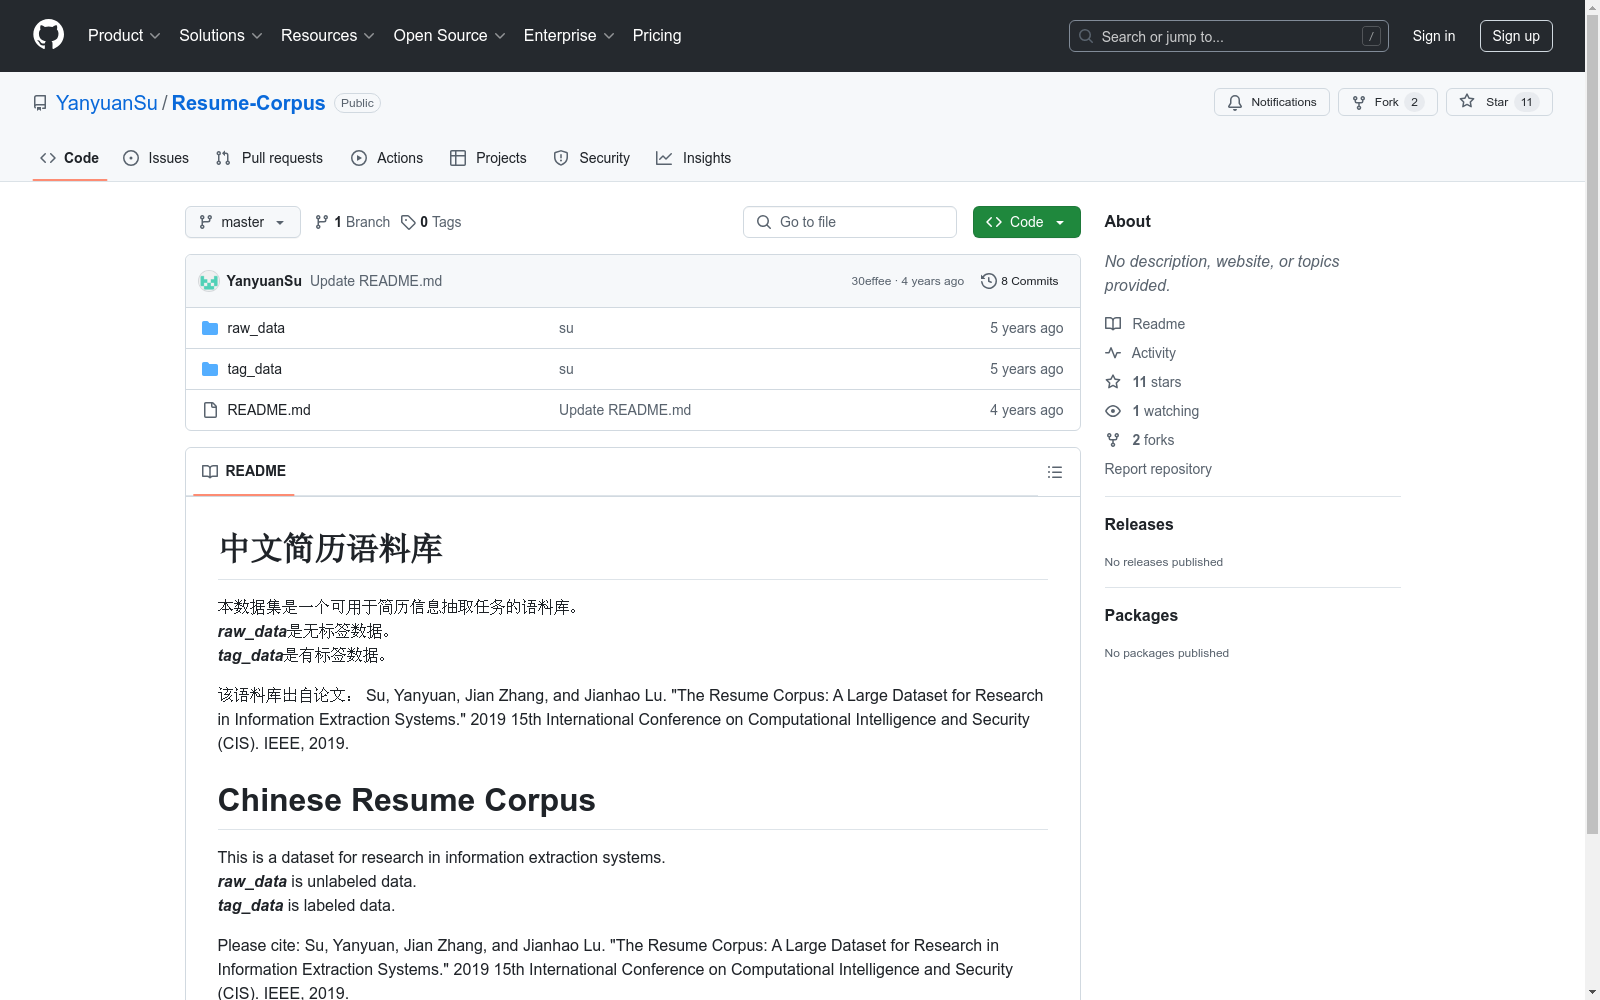The width and height of the screenshot is (1600, 1000).
Task: Open the Projects tab
Action: [x=488, y=158]
